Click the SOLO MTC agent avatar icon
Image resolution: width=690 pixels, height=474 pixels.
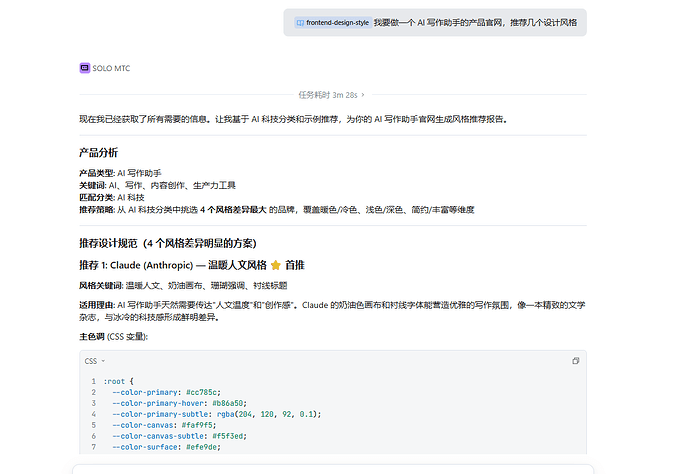pyautogui.click(x=84, y=68)
